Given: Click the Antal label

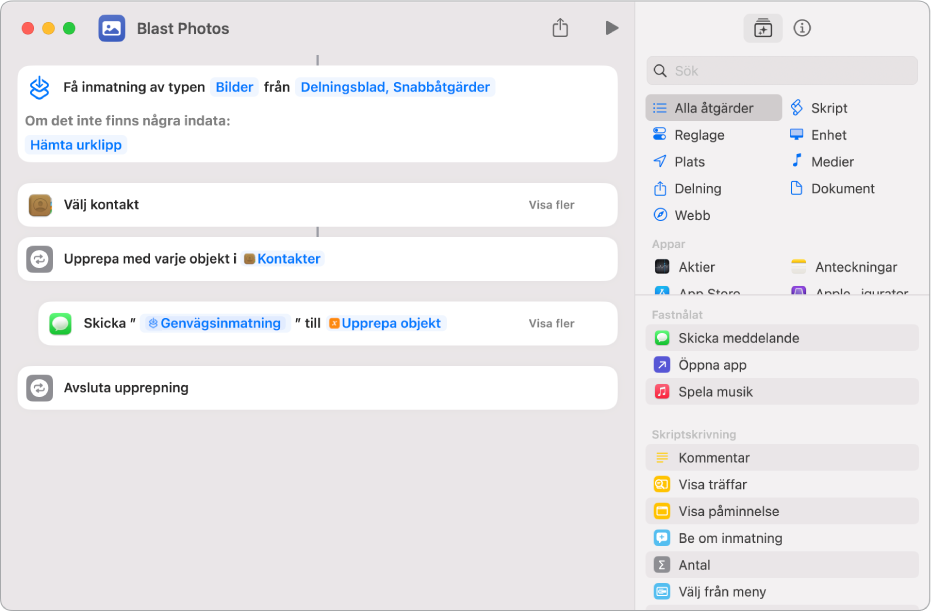Looking at the screenshot, I should point(694,565).
